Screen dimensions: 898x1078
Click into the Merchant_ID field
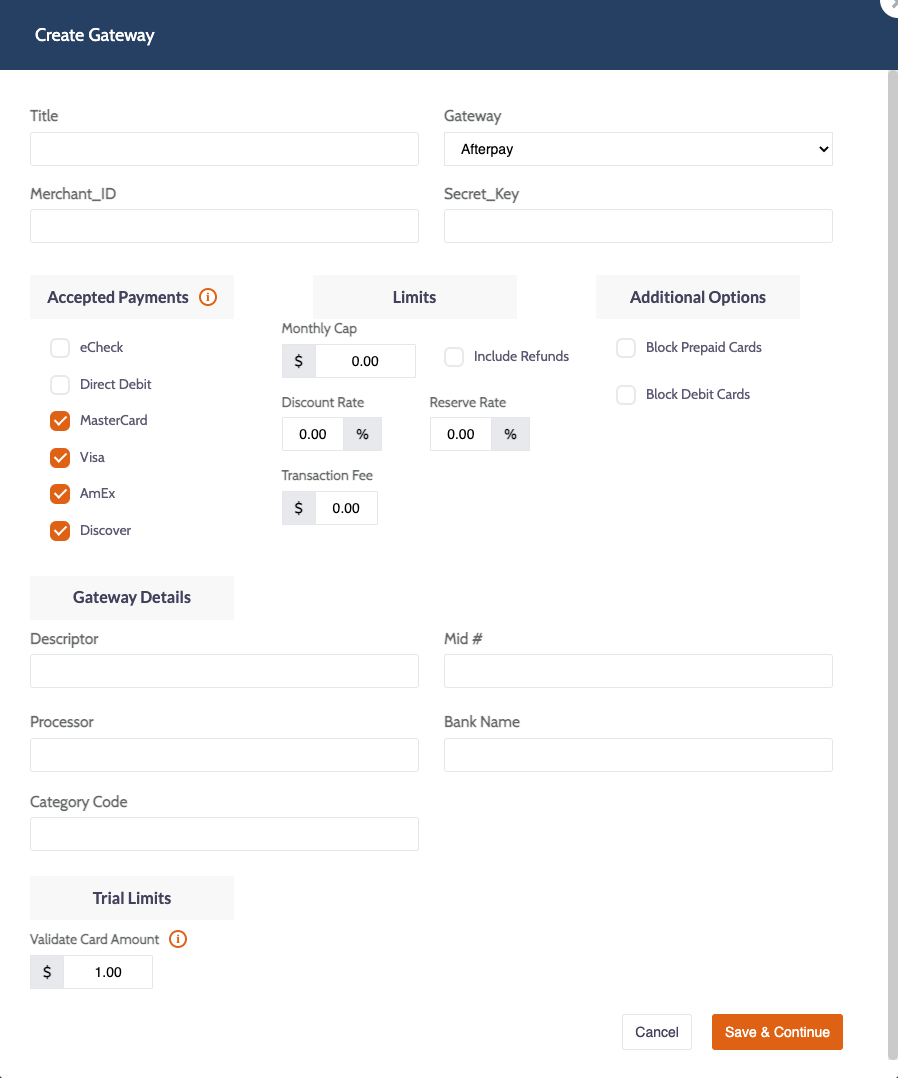224,226
